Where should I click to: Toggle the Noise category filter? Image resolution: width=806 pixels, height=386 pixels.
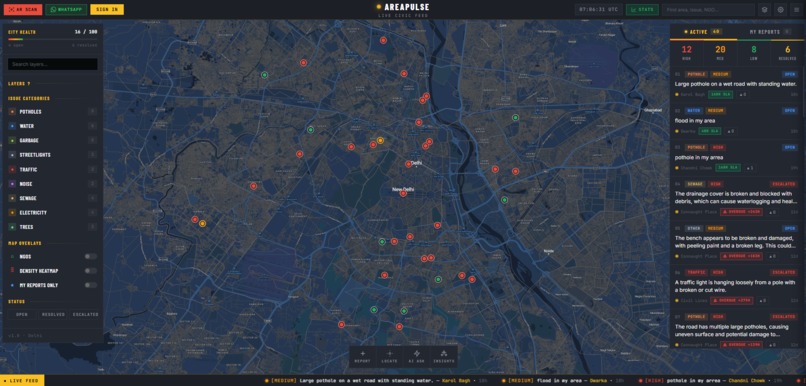52,183
